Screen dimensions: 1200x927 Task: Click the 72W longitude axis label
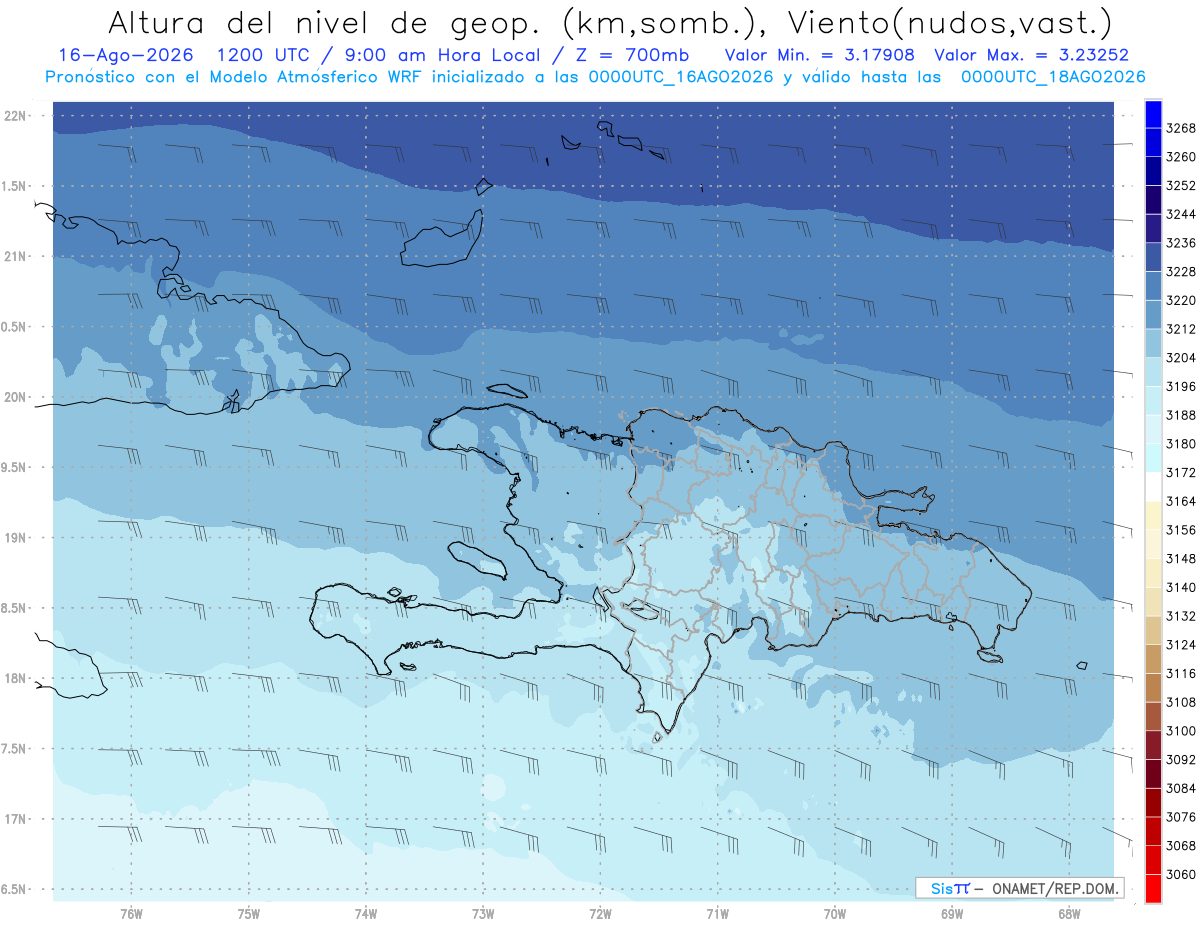(x=600, y=914)
